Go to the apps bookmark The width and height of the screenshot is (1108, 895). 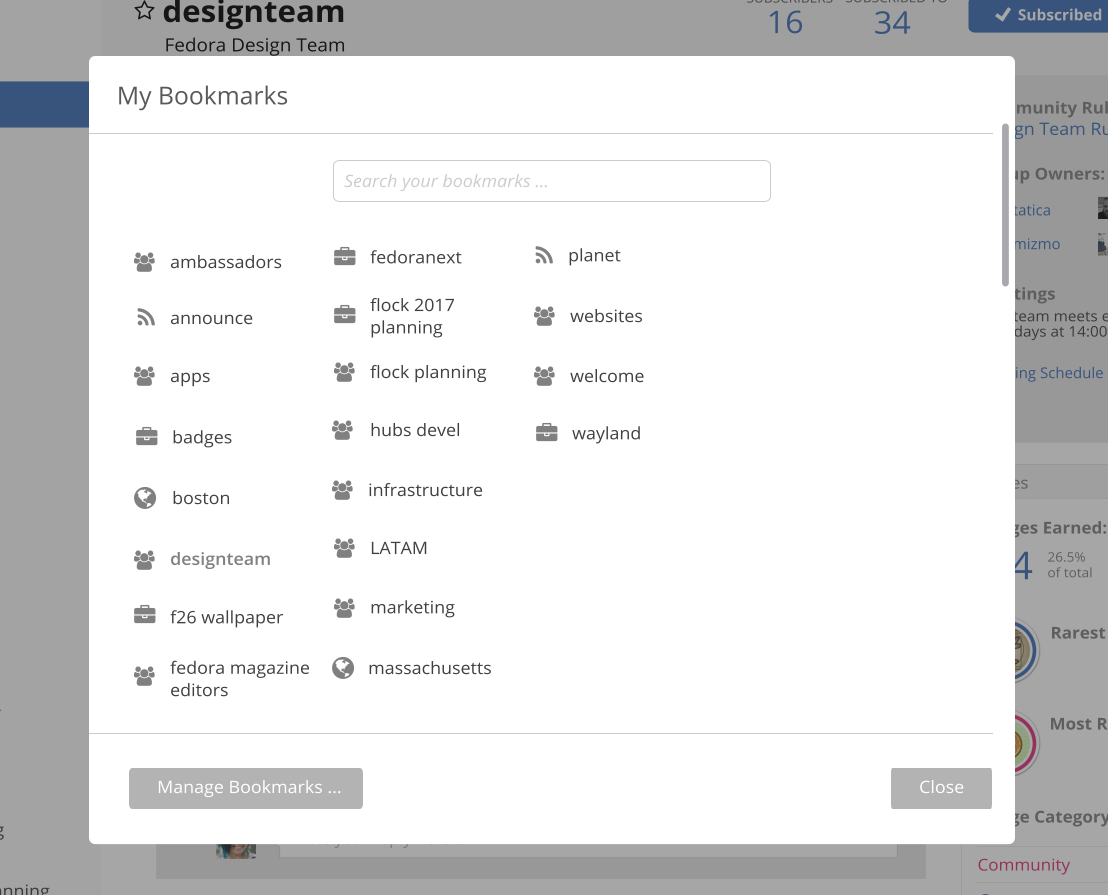tap(190, 377)
